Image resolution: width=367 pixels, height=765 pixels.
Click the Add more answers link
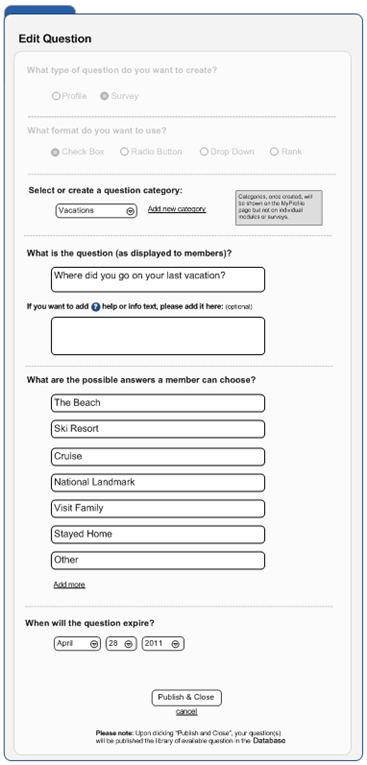click(x=69, y=584)
